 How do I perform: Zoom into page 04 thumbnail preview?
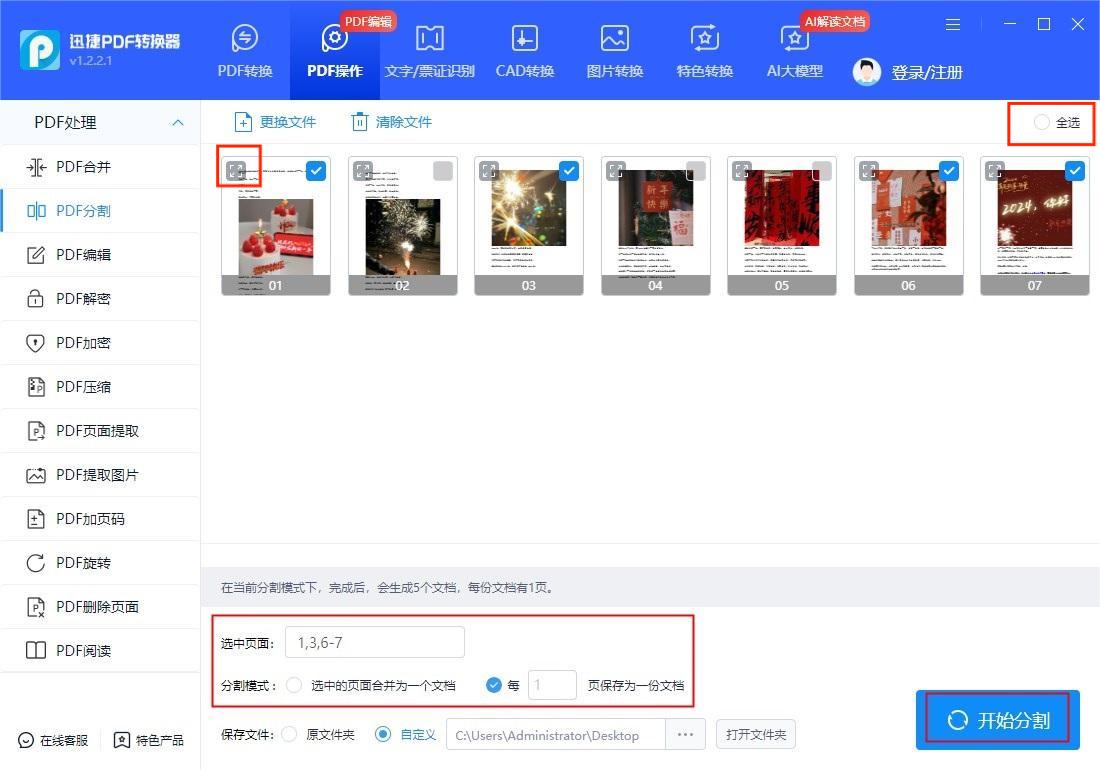tap(615, 170)
